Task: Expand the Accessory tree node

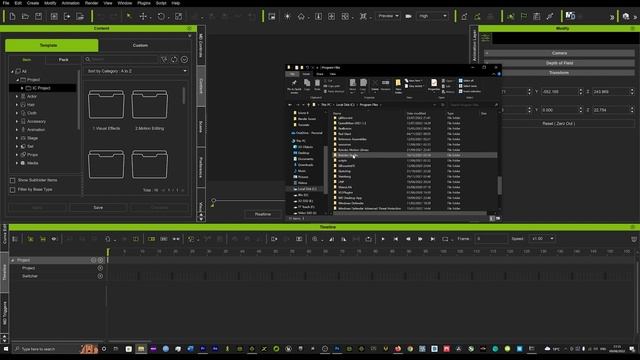Action: [x=17, y=121]
